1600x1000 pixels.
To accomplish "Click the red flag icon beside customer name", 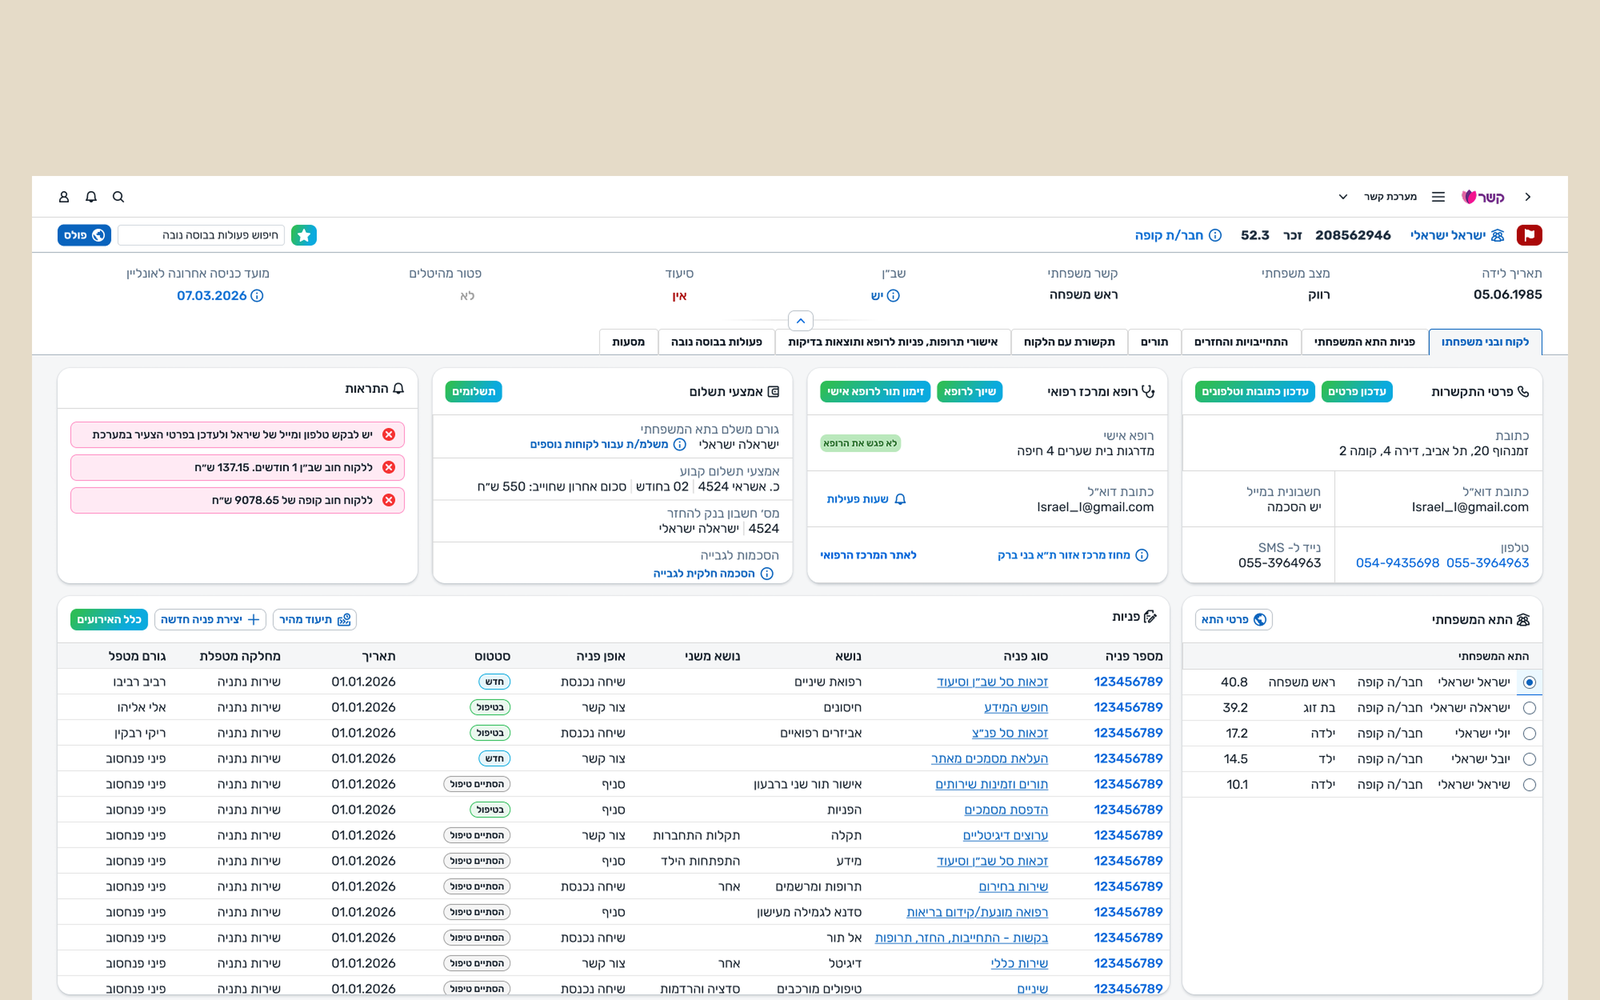I will [x=1529, y=235].
